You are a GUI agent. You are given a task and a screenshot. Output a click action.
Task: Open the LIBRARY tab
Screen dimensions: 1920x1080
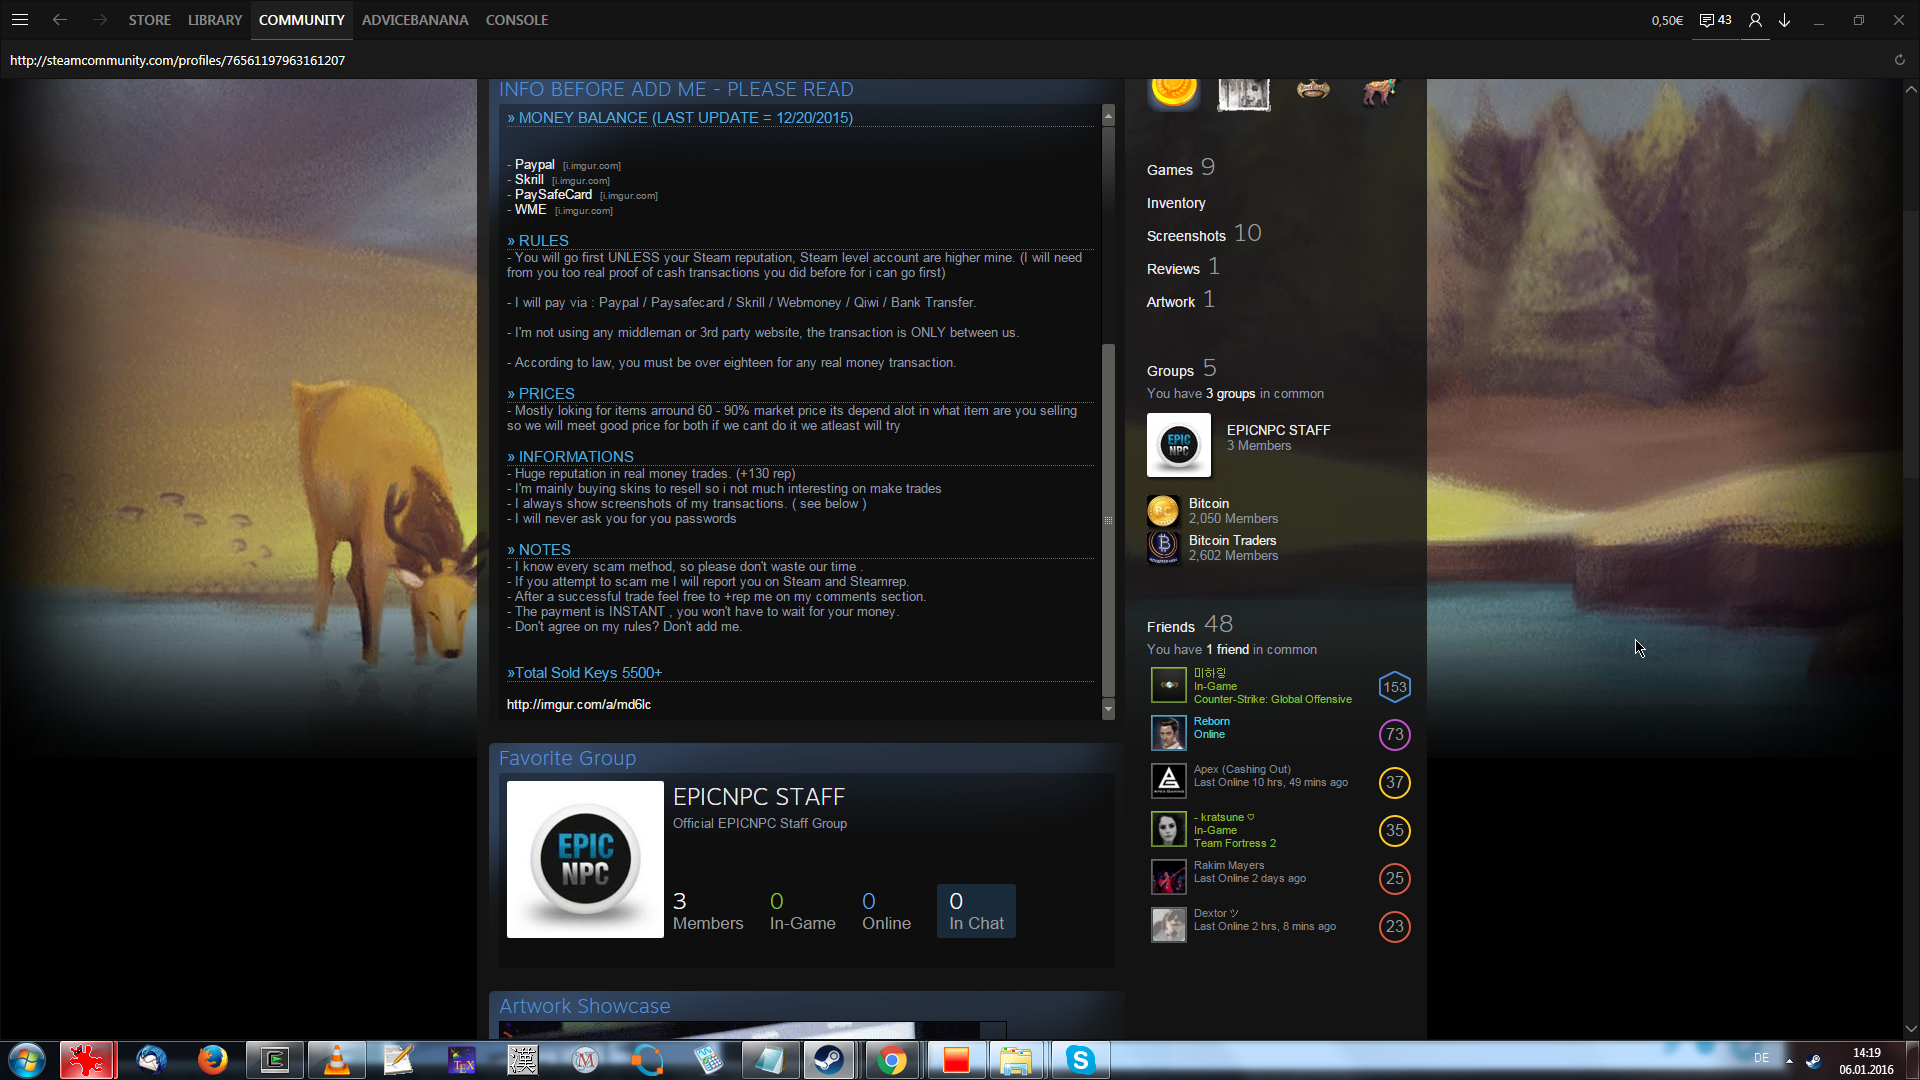215,20
